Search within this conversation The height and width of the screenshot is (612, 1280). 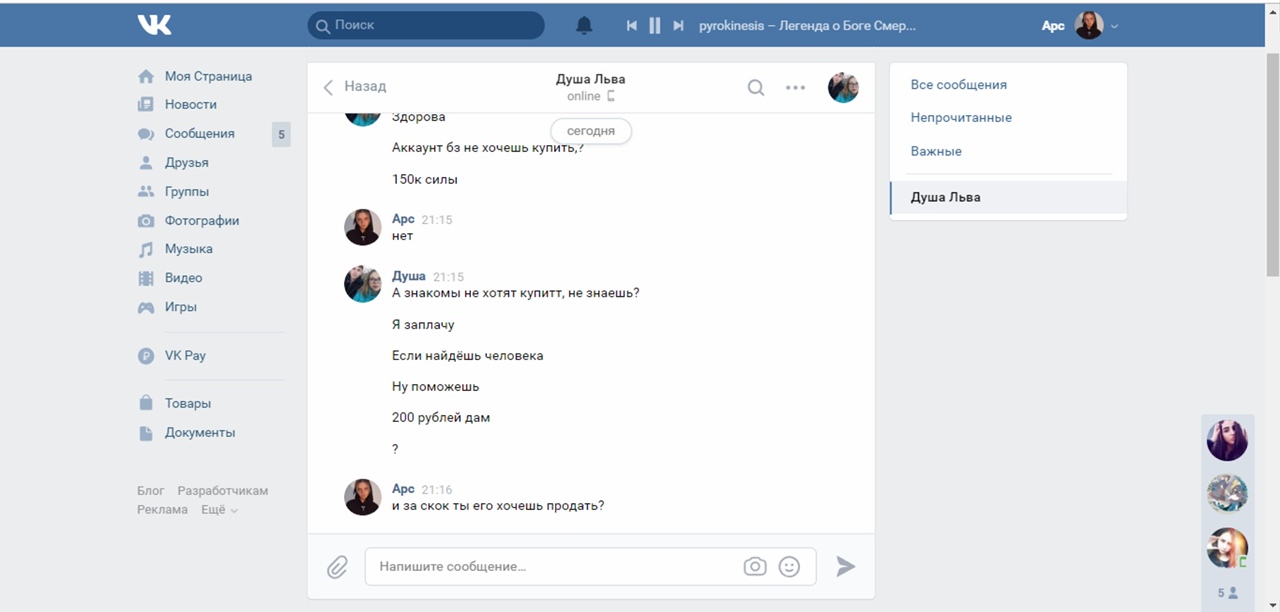(x=756, y=88)
